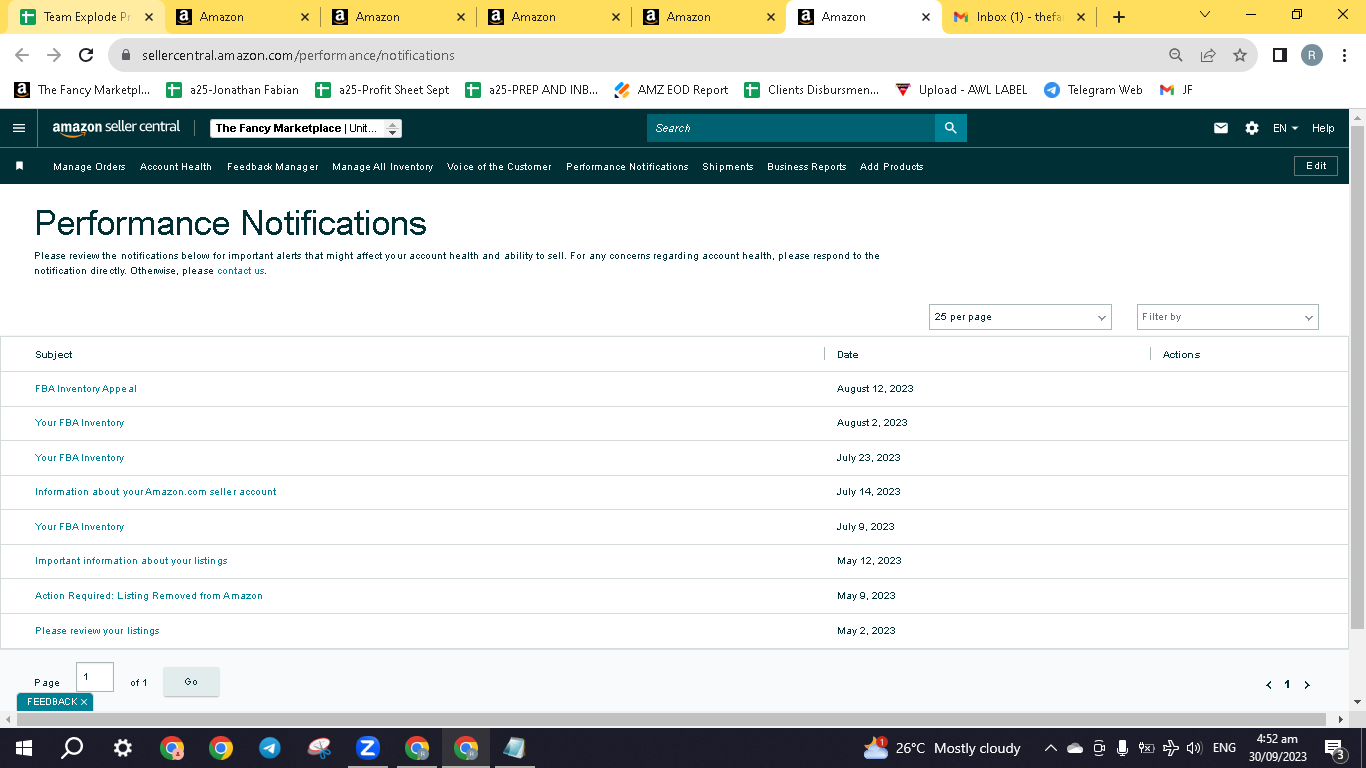This screenshot has width=1366, height=768.
Task: Open Action Required: Listing Removed notification
Action: tap(148, 596)
